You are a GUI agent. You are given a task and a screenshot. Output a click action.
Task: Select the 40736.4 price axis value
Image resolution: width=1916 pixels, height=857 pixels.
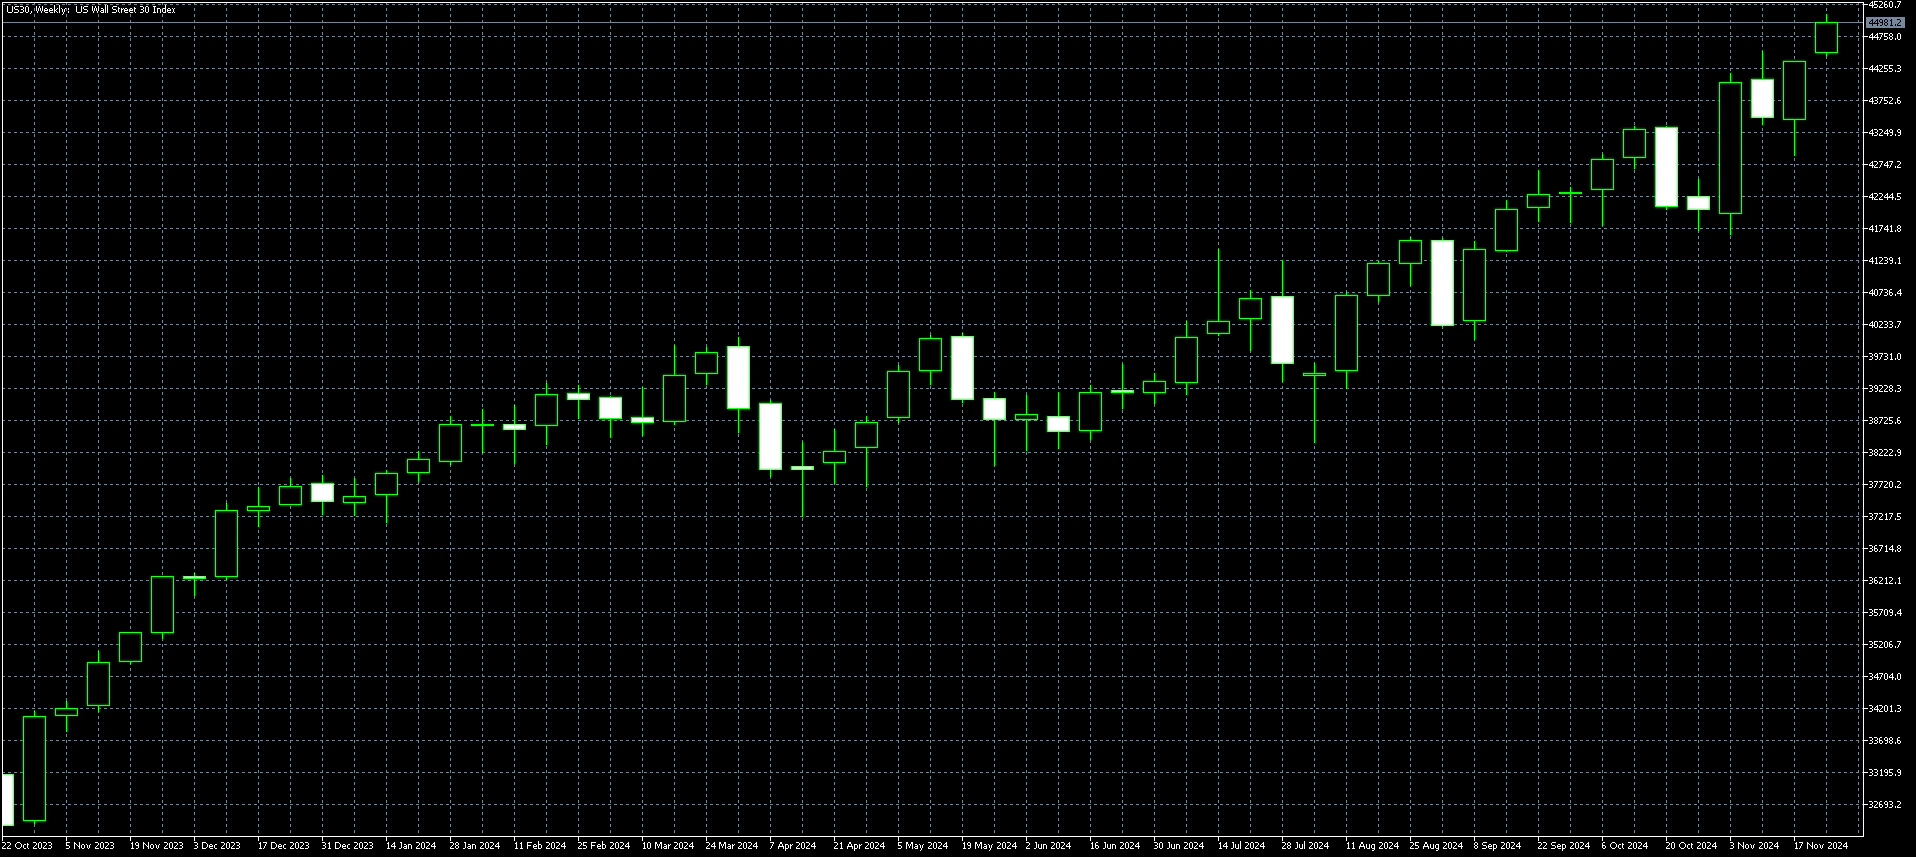tap(1885, 293)
